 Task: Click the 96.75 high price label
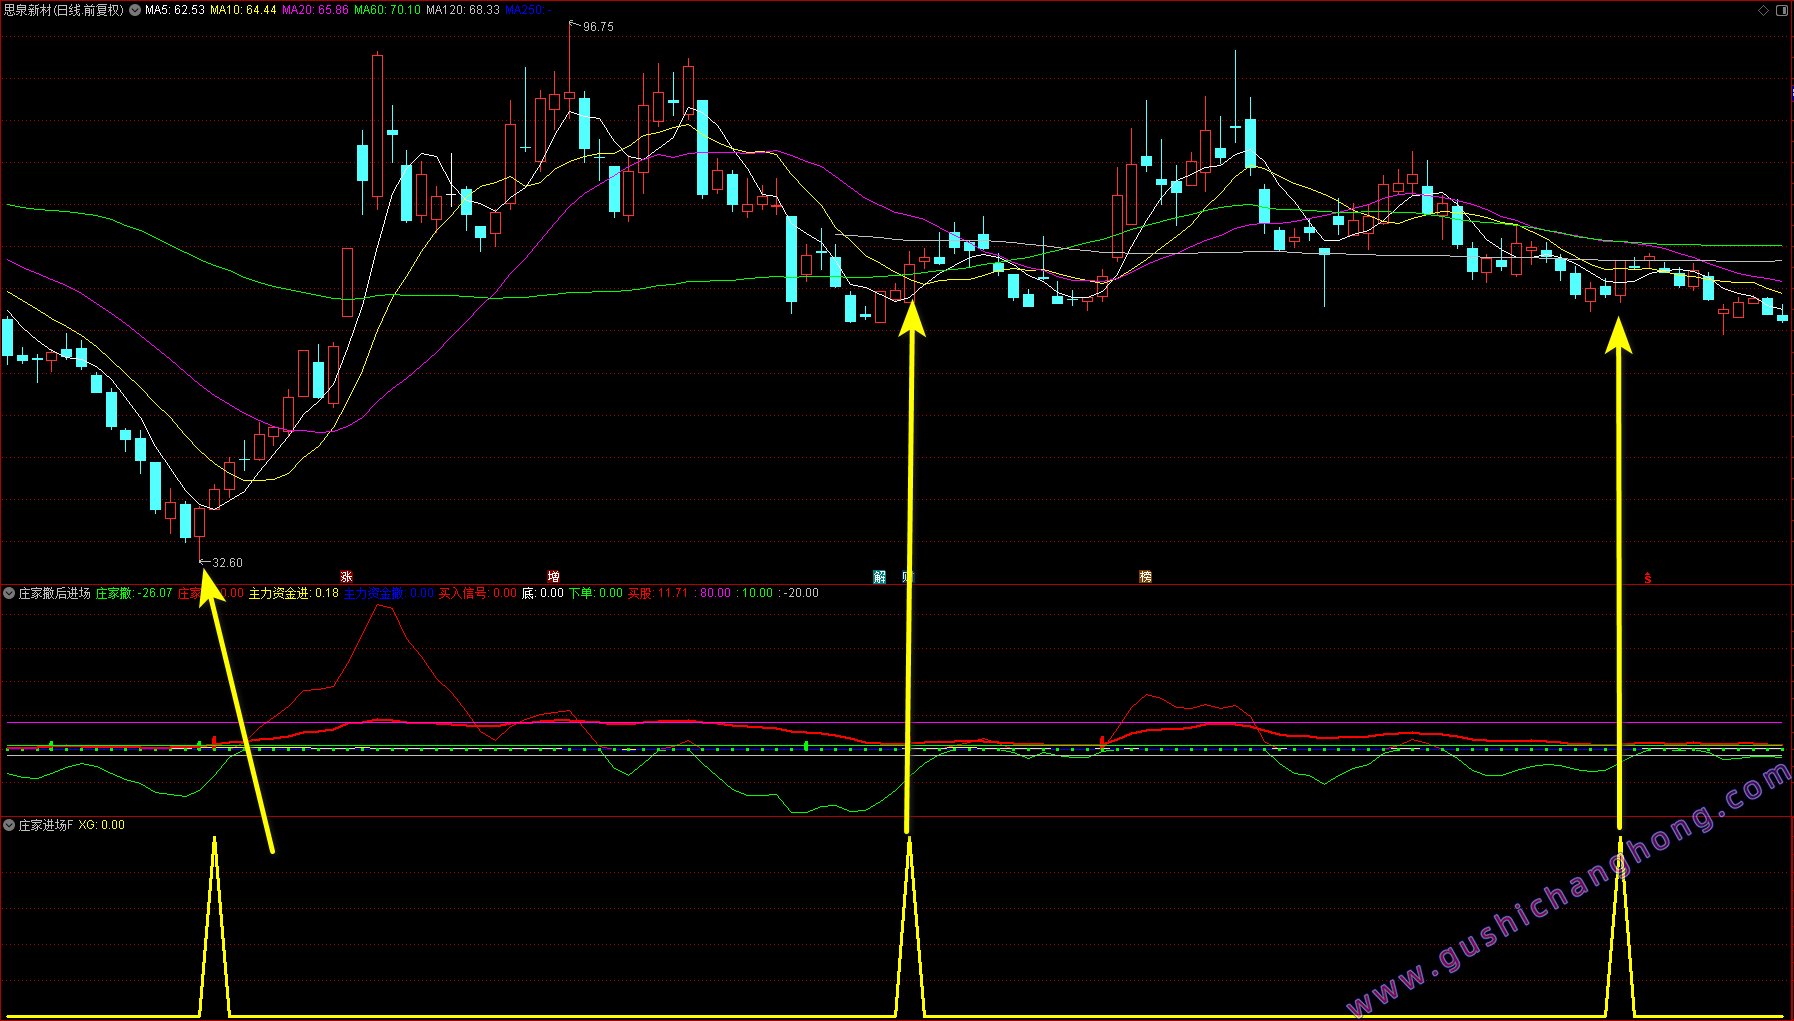pyautogui.click(x=598, y=27)
